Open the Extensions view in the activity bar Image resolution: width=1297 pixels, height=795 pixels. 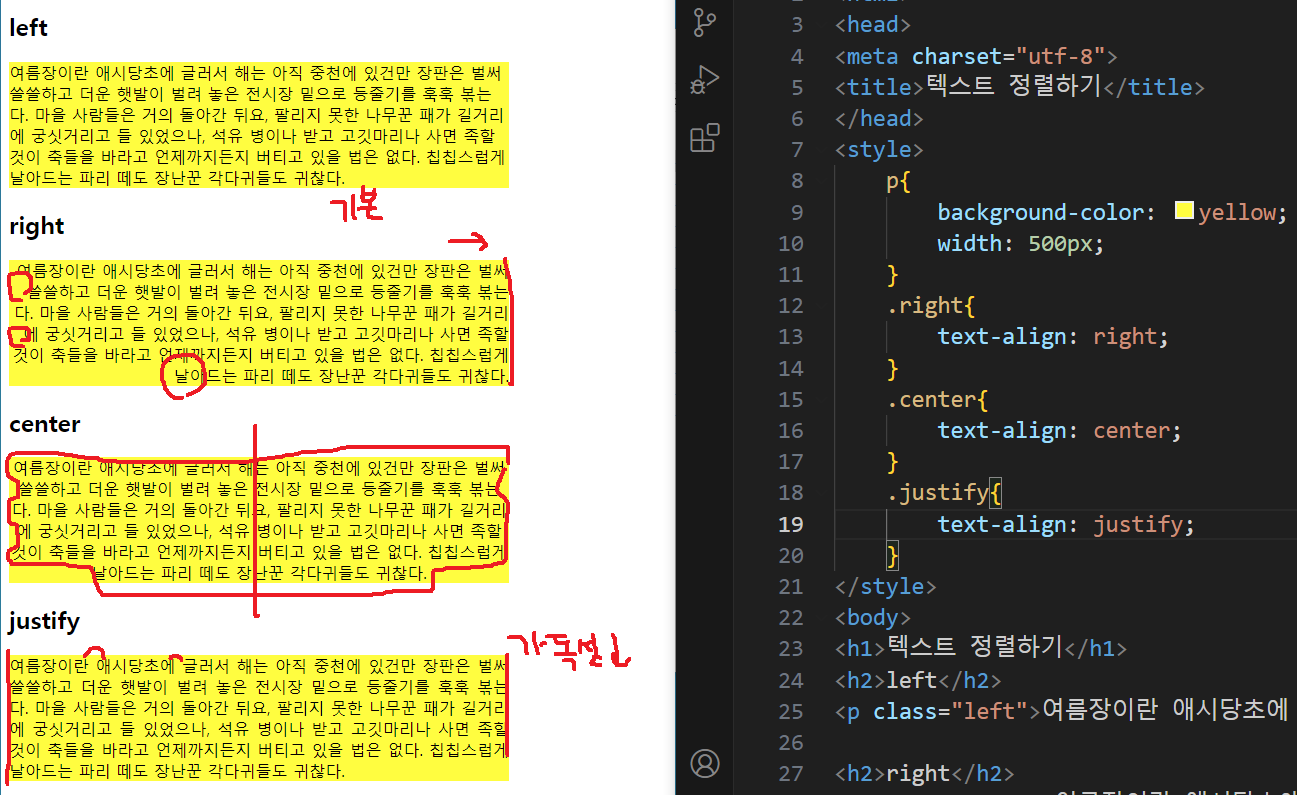705,138
